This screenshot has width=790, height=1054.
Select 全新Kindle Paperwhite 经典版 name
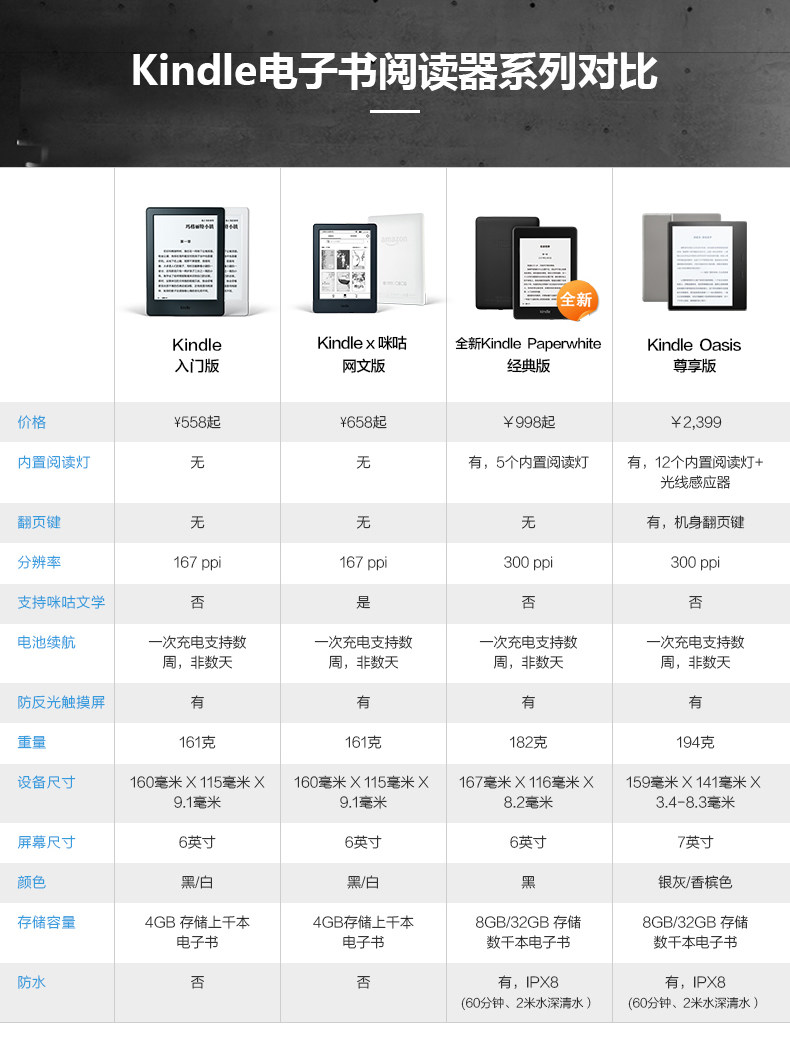click(x=528, y=354)
